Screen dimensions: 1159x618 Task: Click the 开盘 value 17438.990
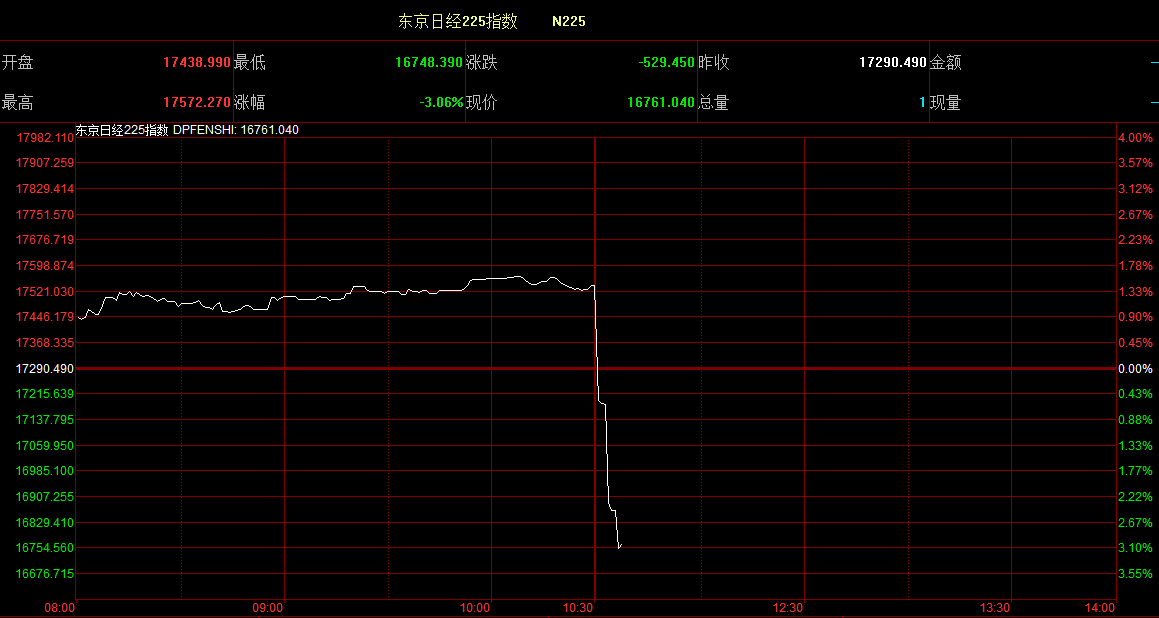[196, 62]
